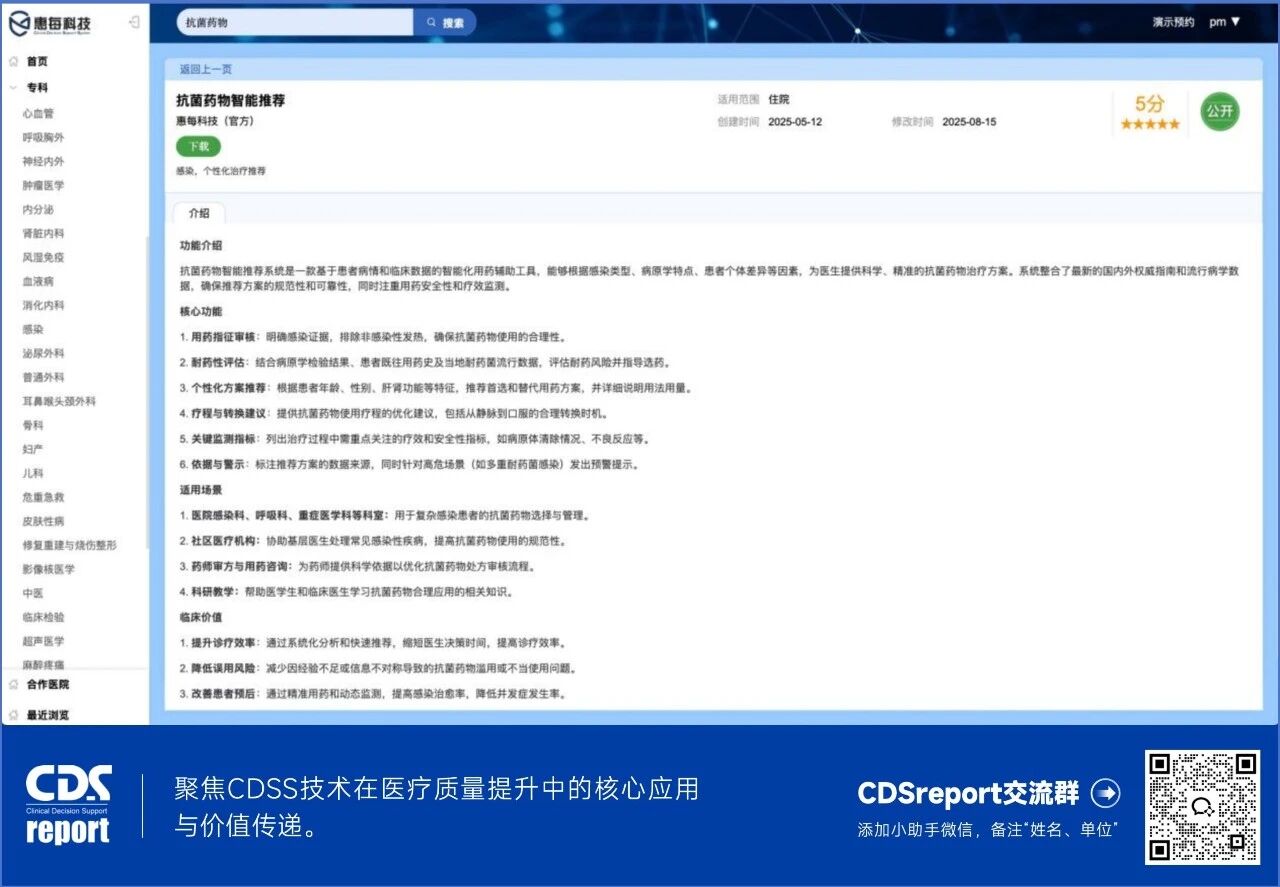Collapse the 专科 category chevron
Image resolution: width=1280 pixels, height=887 pixels.
click(x=14, y=88)
